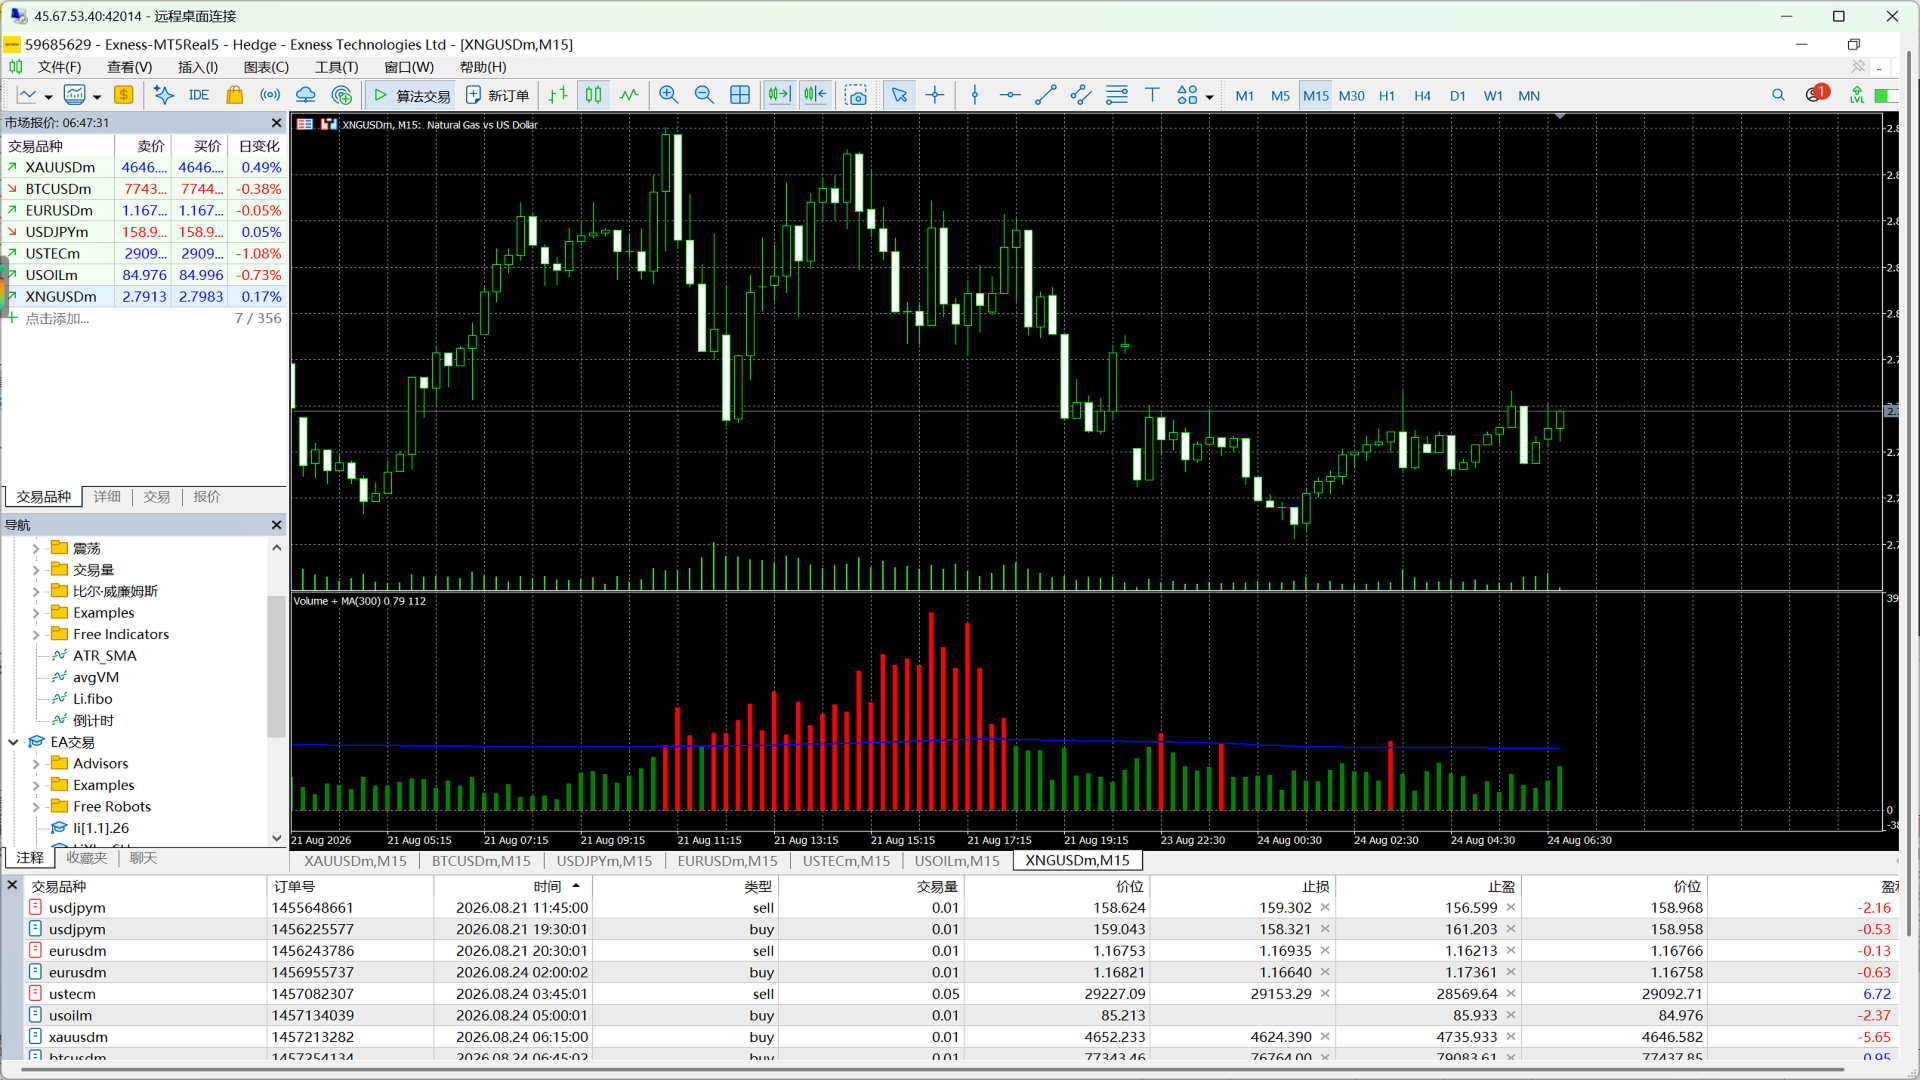Open the Market shopping bag icon

pyautogui.click(x=234, y=96)
